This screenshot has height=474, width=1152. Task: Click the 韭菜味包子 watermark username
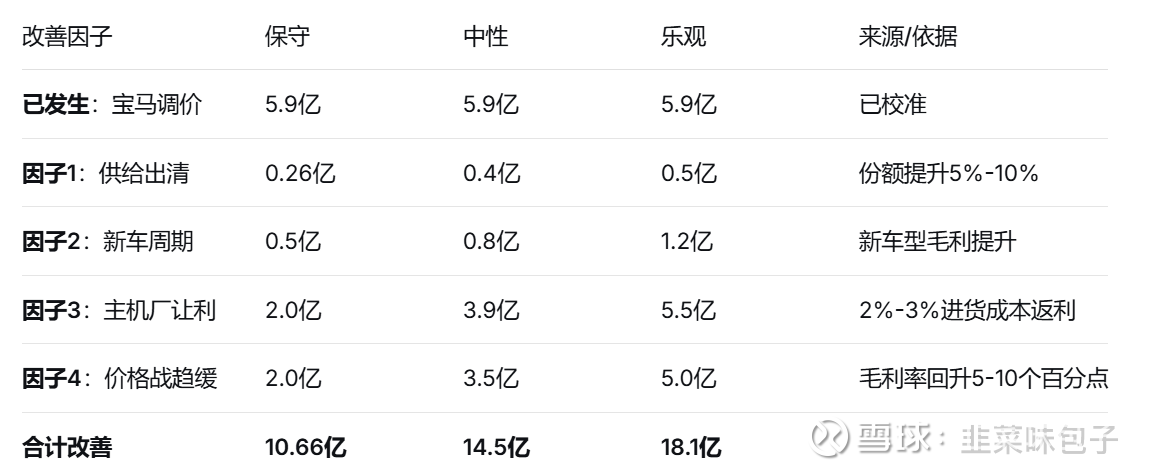pos(1038,438)
